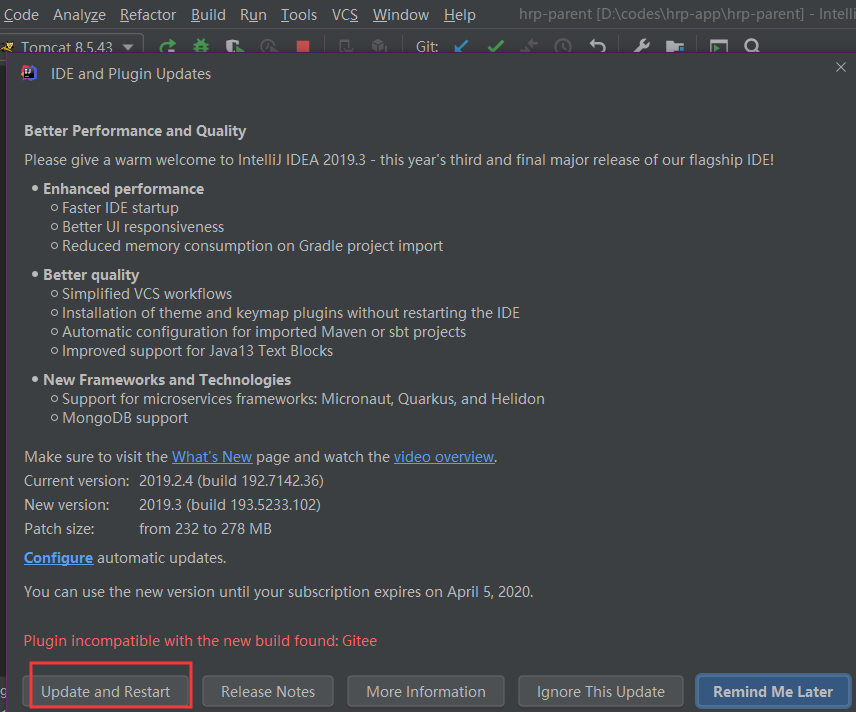Click patch size 'from 232 to 278 MB'

click(x=205, y=529)
